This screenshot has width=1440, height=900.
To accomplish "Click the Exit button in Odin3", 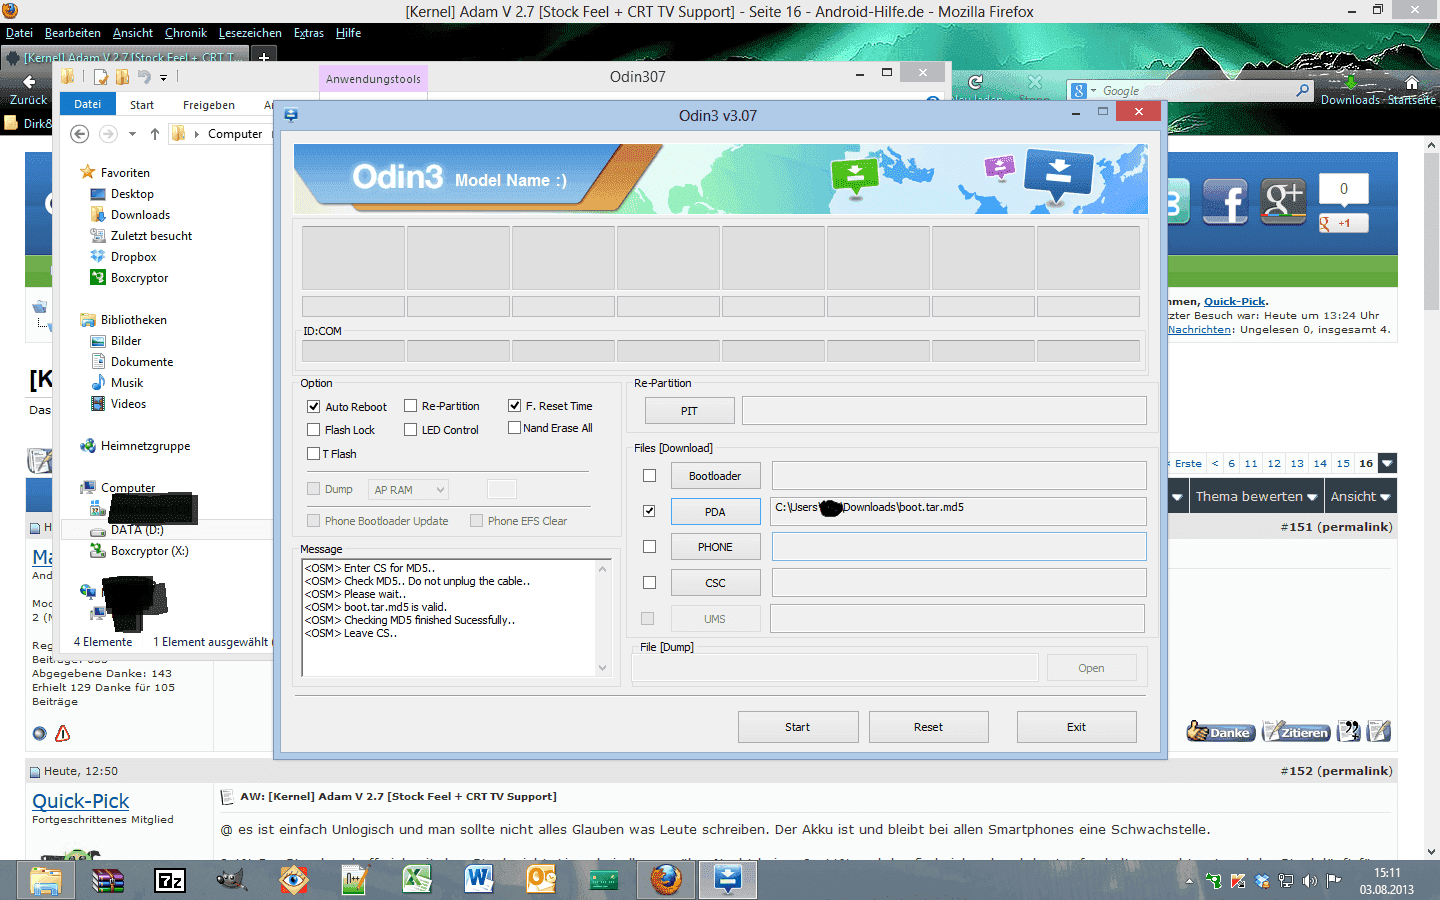I will point(1076,727).
